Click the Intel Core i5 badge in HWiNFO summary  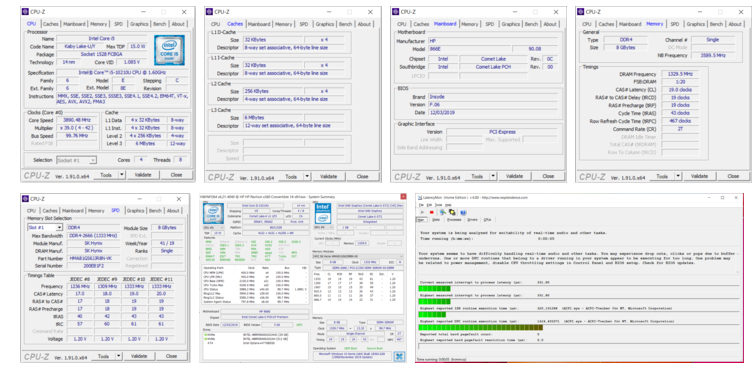213,214
